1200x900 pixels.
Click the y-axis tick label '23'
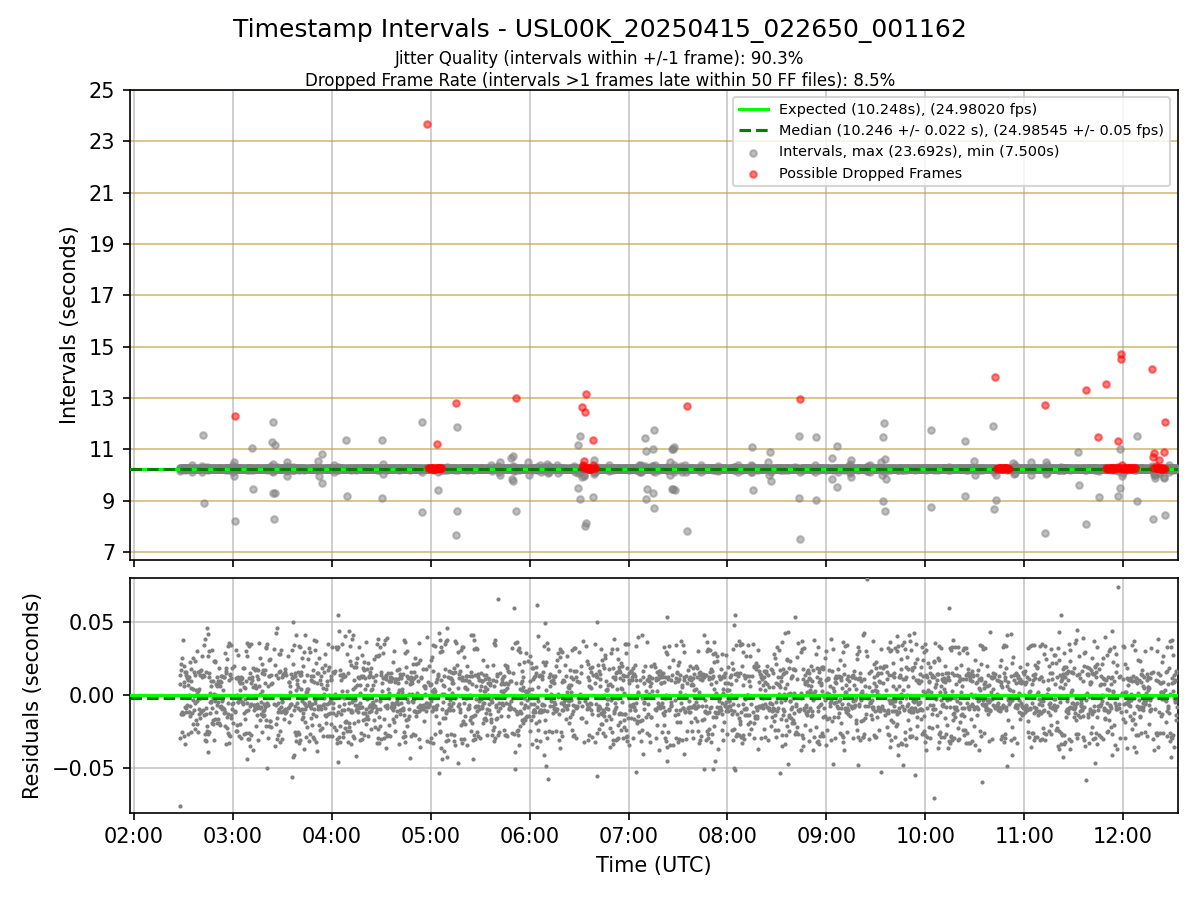click(101, 141)
